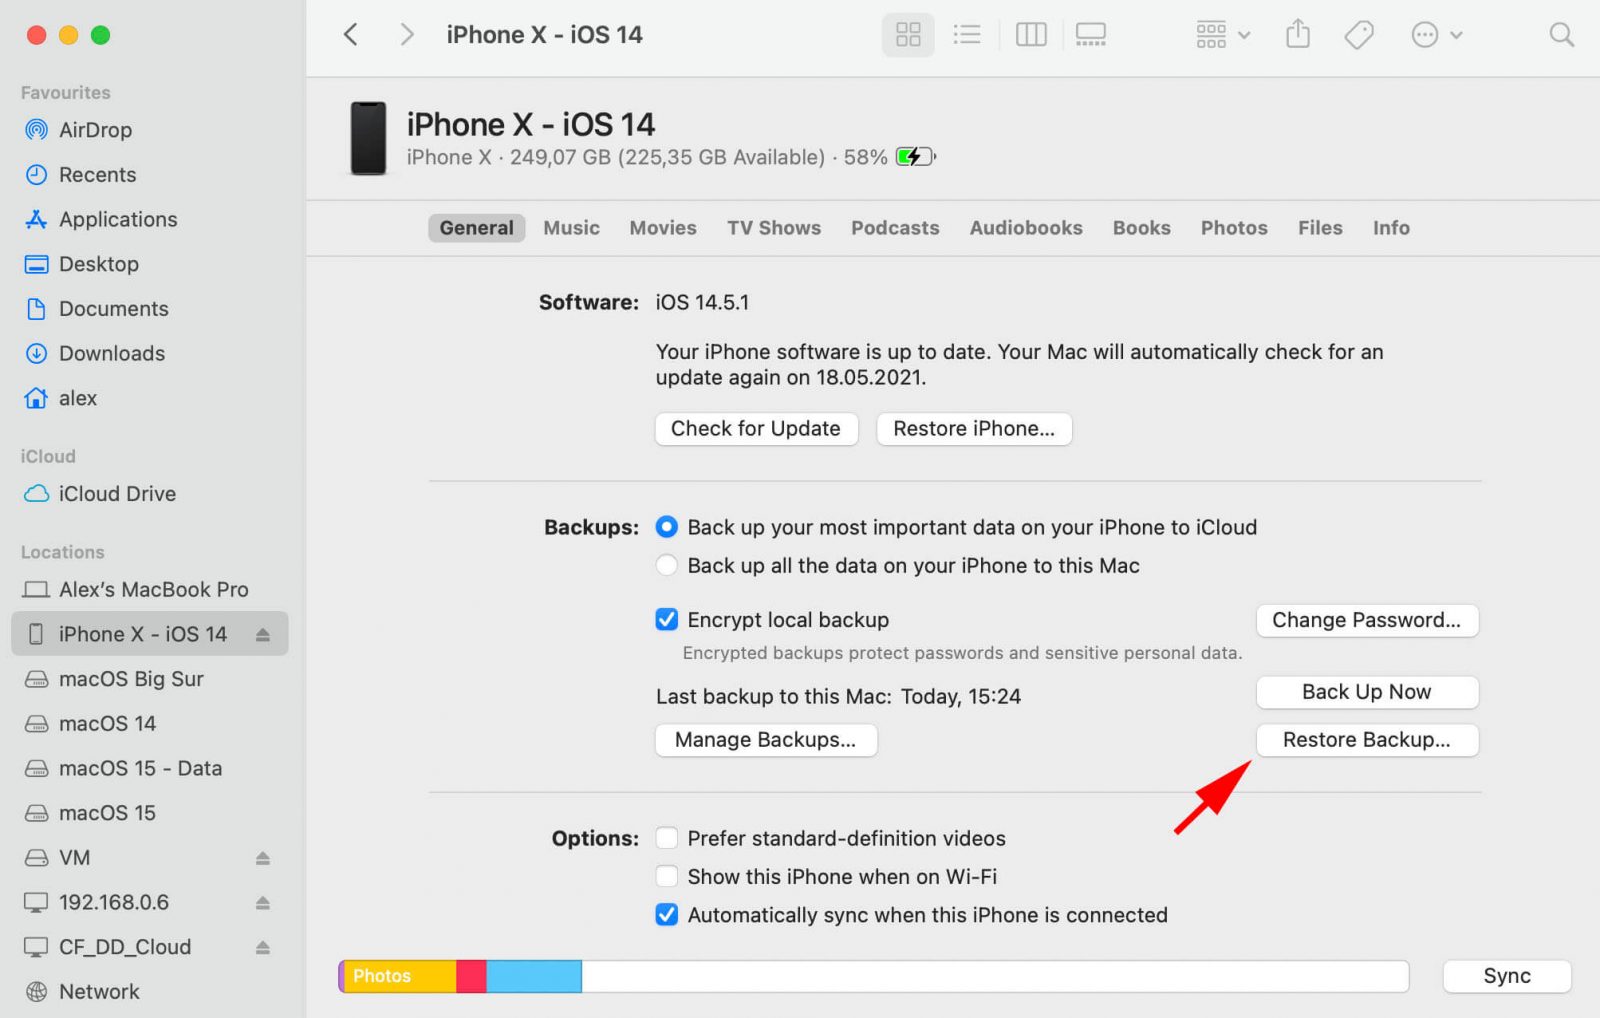Viewport: 1600px width, 1018px height.
Task: Click Check for Update
Action: pyautogui.click(x=756, y=428)
